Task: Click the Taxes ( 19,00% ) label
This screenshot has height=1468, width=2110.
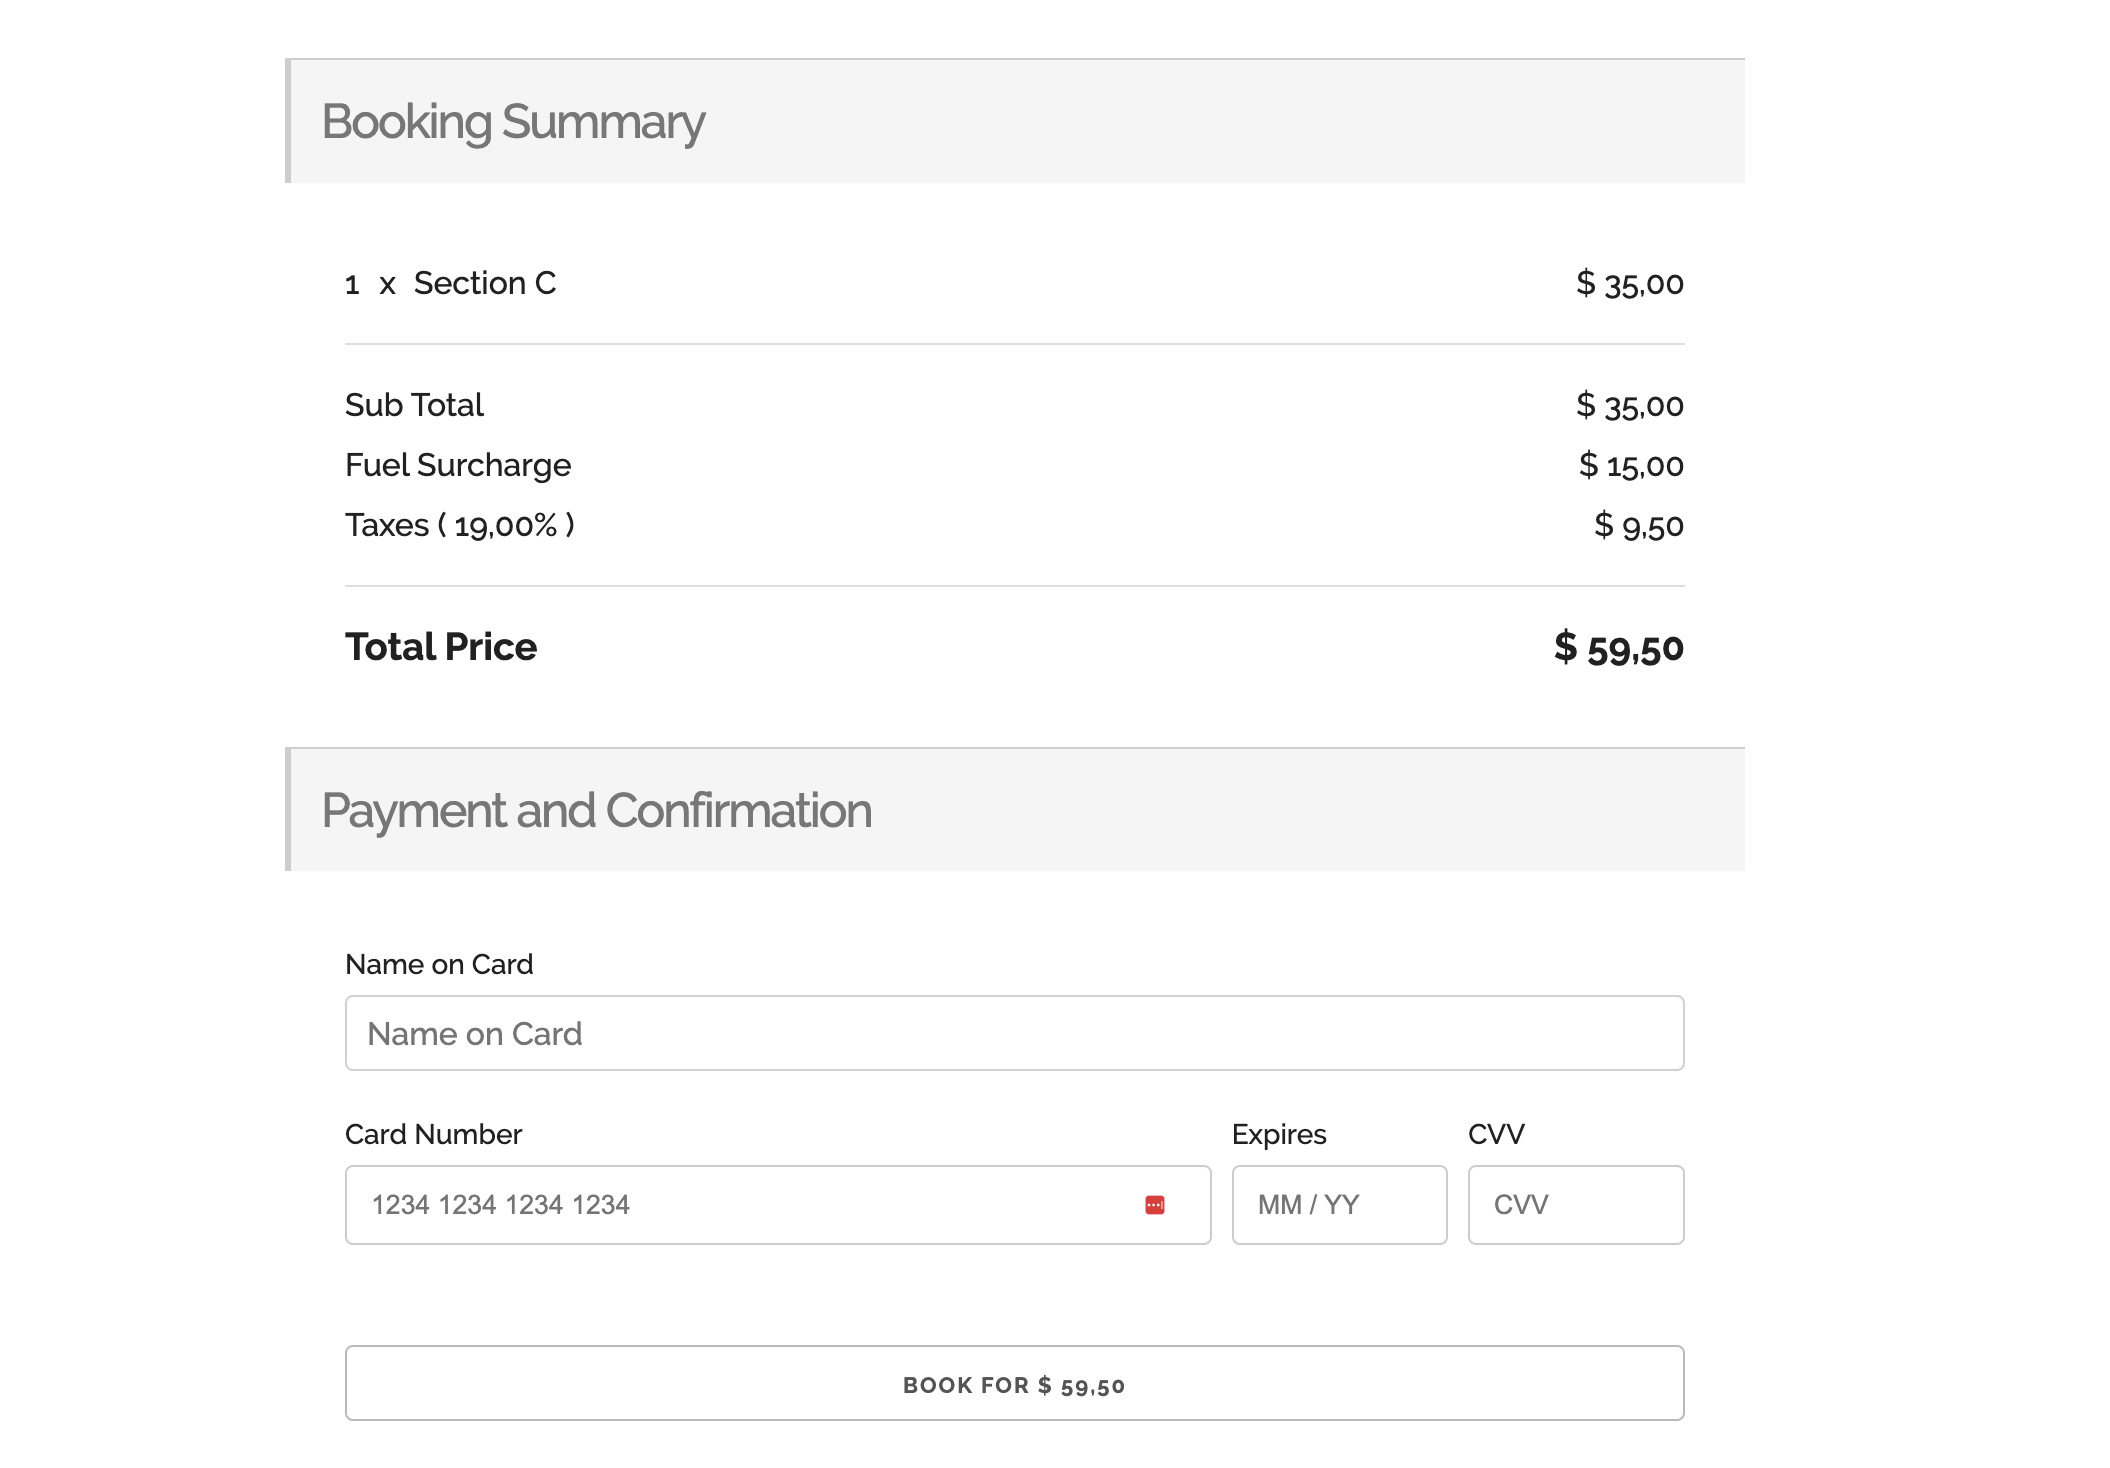Action: tap(460, 525)
